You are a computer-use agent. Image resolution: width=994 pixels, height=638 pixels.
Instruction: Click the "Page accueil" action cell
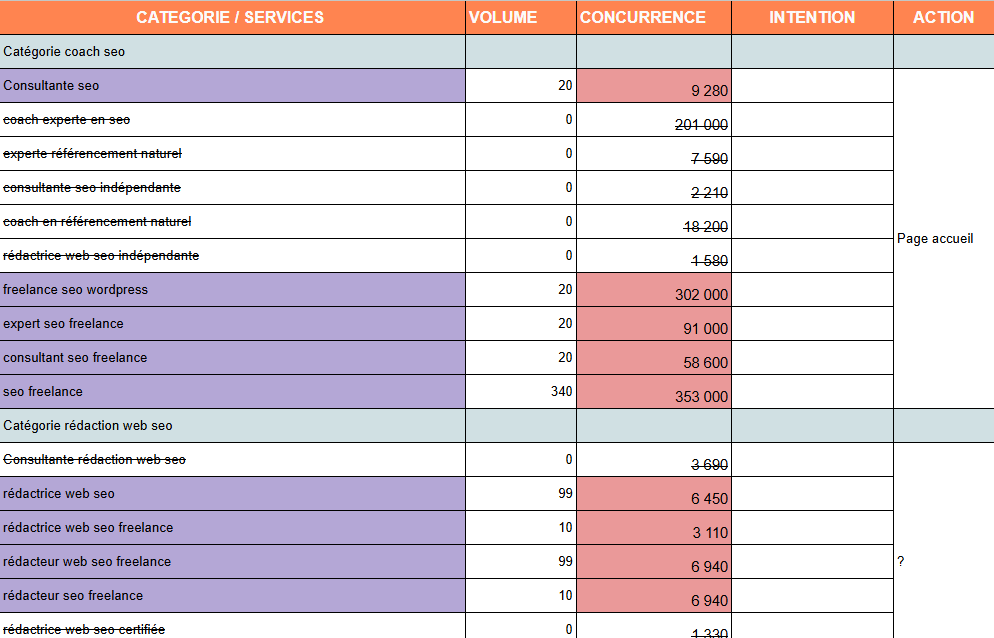pyautogui.click(x=942, y=239)
